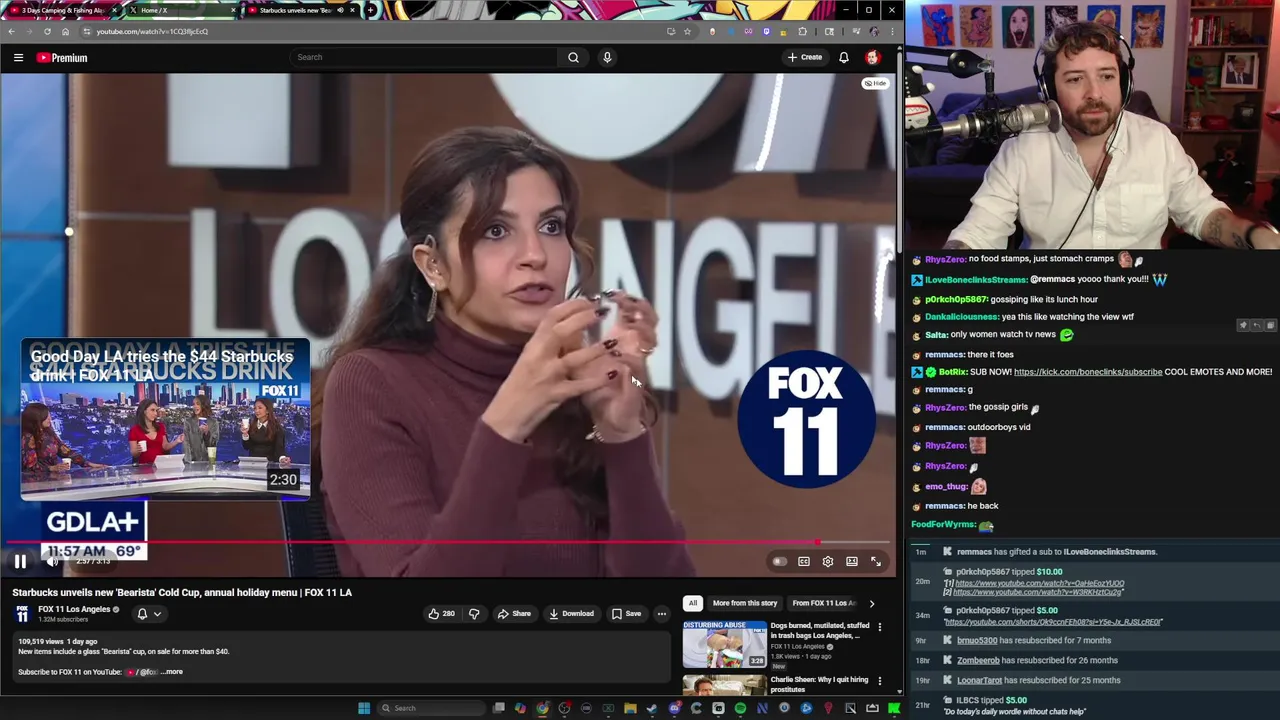The height and width of the screenshot is (720, 1280).
Task: Pause the video playback
Action: [x=20, y=562]
